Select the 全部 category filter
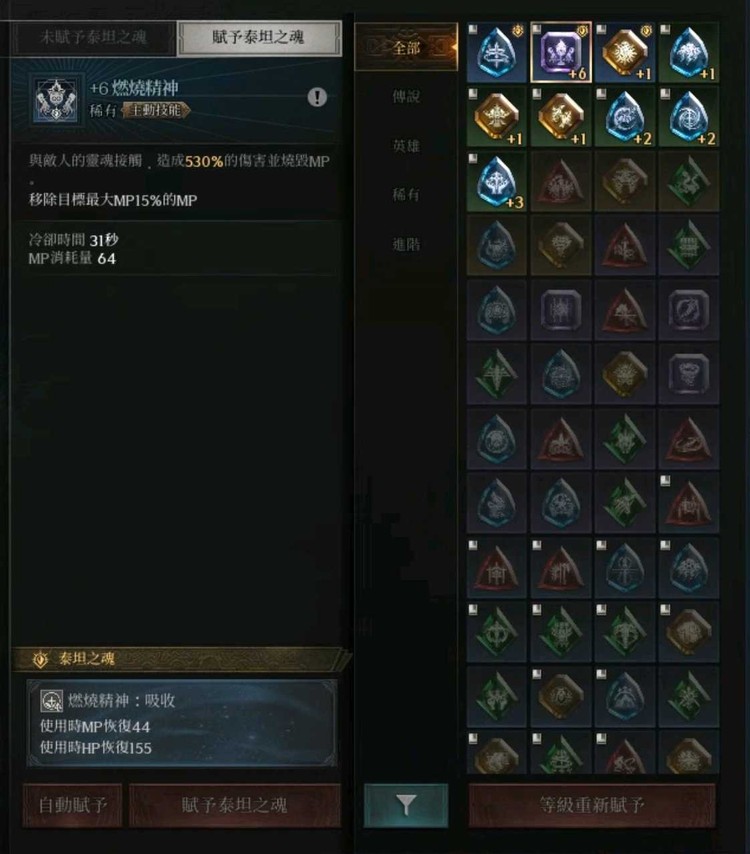This screenshot has height=854, width=750. (x=406, y=47)
